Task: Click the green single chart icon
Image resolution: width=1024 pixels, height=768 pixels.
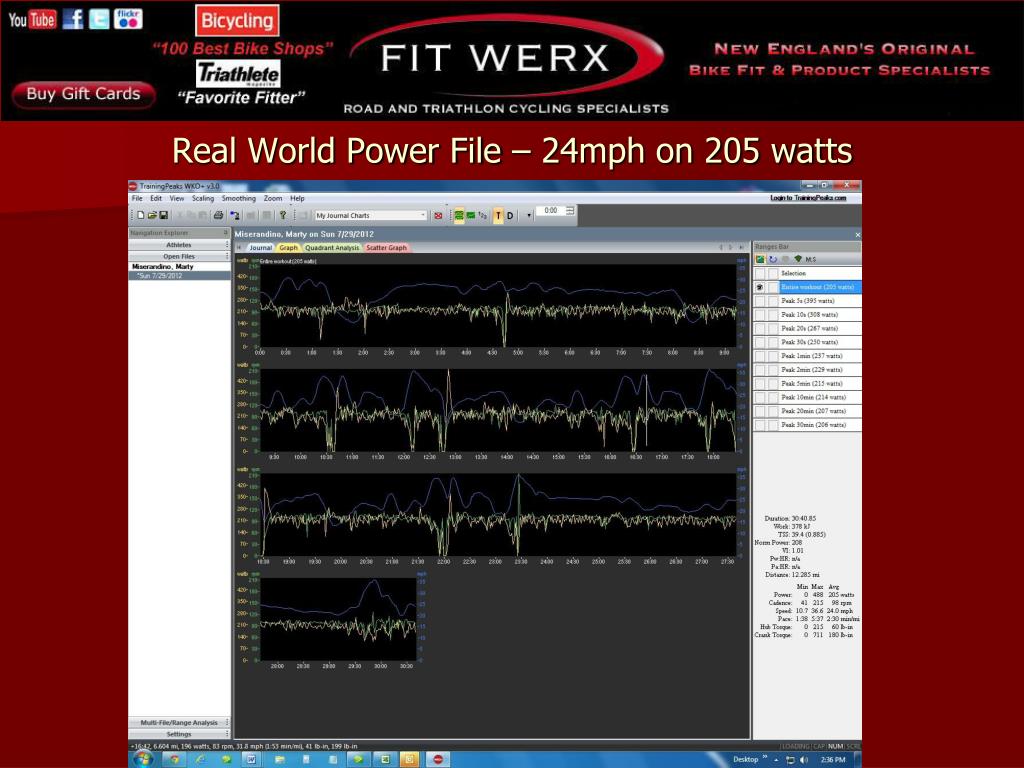Action: 471,215
